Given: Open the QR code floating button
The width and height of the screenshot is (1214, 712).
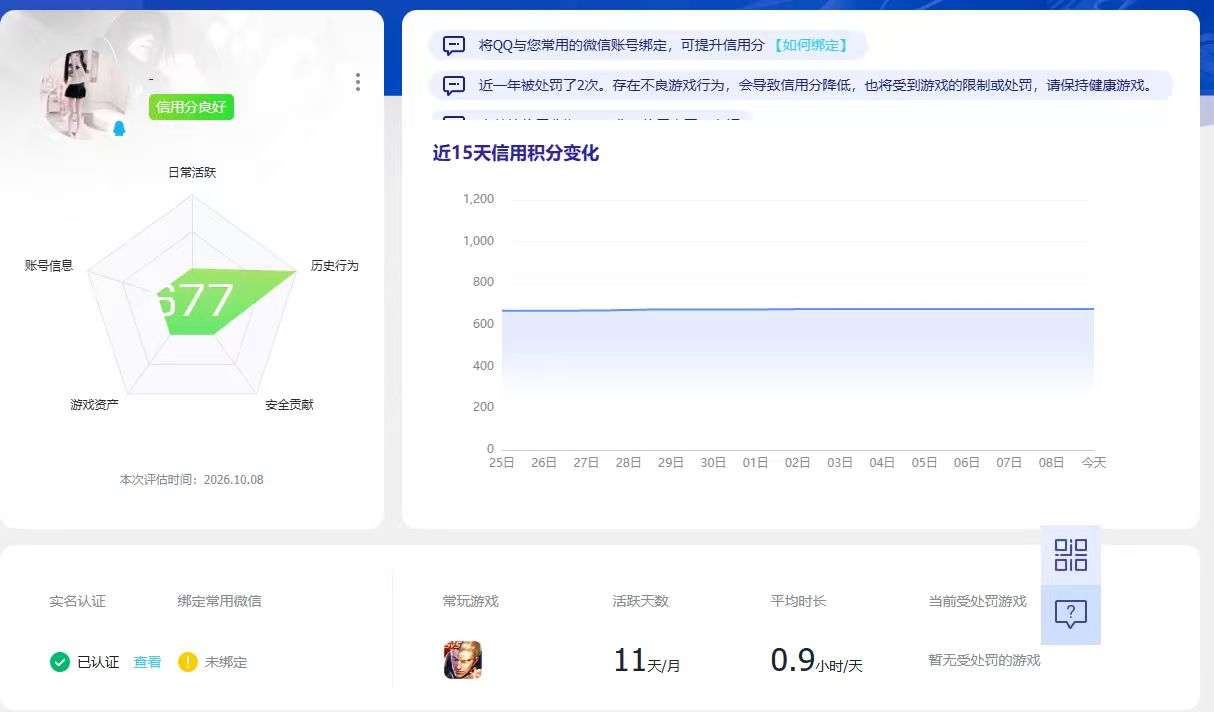Looking at the screenshot, I should [x=1070, y=555].
